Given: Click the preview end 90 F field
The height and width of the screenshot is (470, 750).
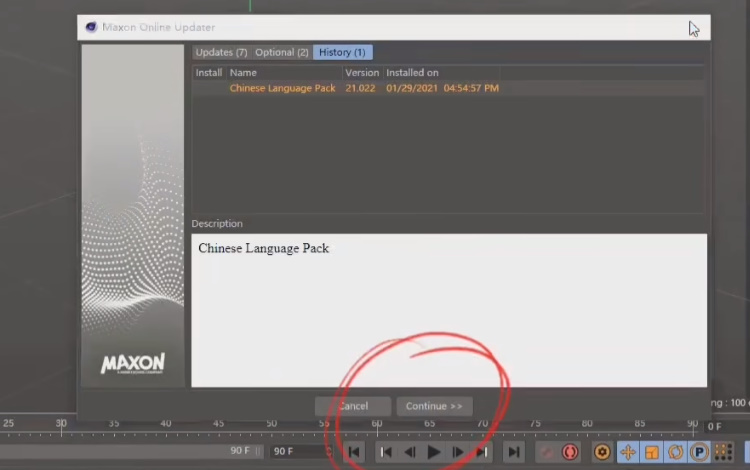Looking at the screenshot, I should (x=240, y=451).
